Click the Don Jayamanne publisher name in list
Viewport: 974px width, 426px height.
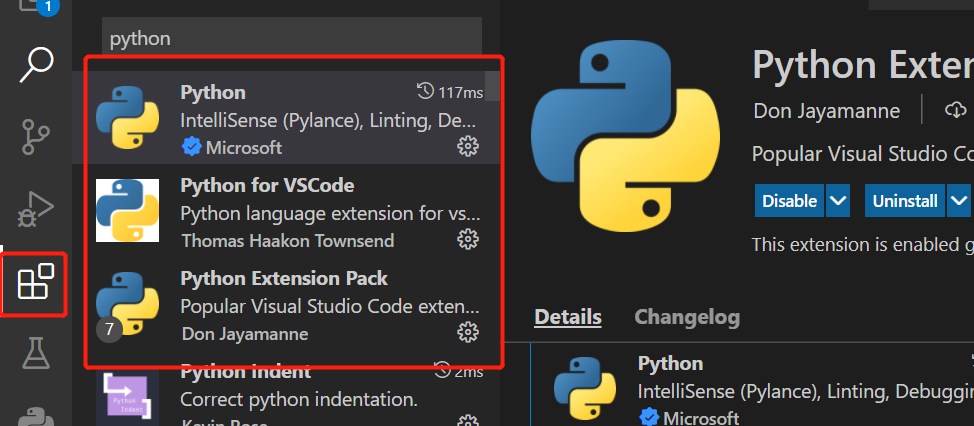245,333
